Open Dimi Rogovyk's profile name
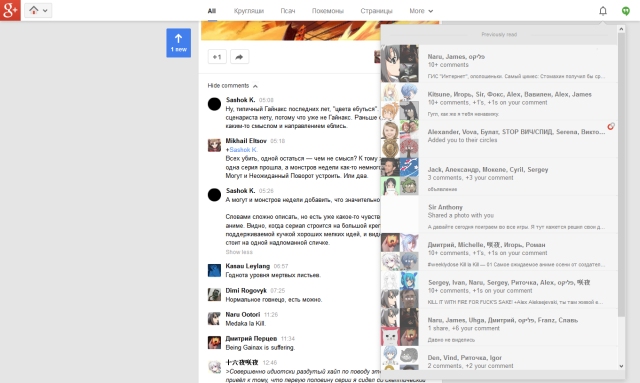Screen dimensions: 640x383 coord(246,291)
